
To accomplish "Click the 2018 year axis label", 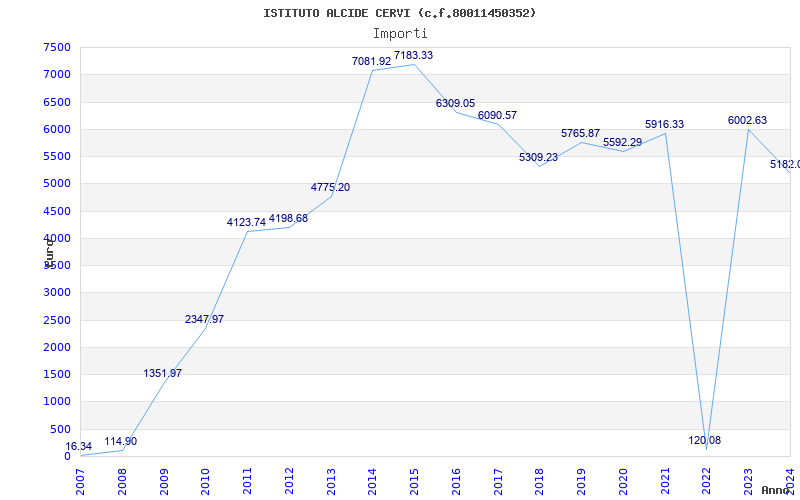I will click(540, 481).
